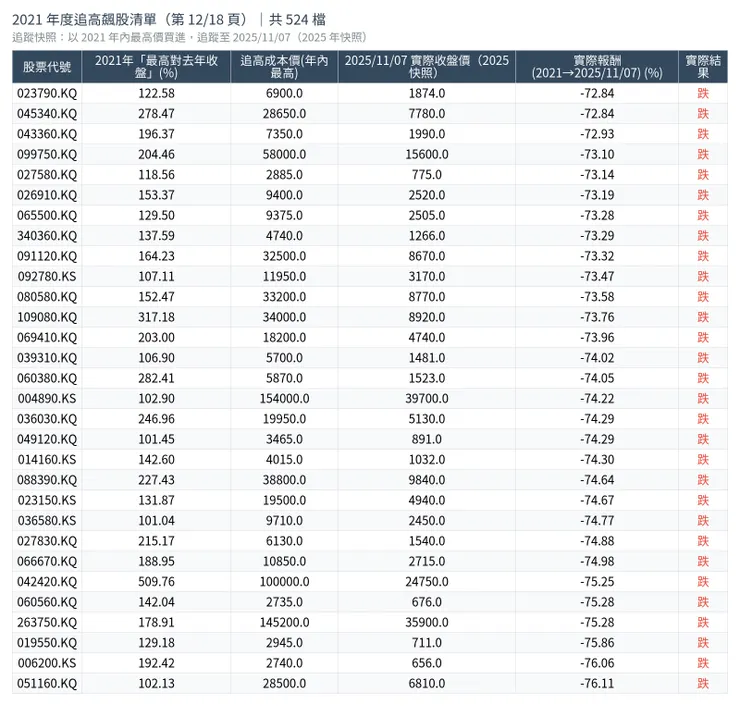Click the 跌 result in 023790.KQ row
Viewport: 740px width, 706px height.
click(x=703, y=93)
